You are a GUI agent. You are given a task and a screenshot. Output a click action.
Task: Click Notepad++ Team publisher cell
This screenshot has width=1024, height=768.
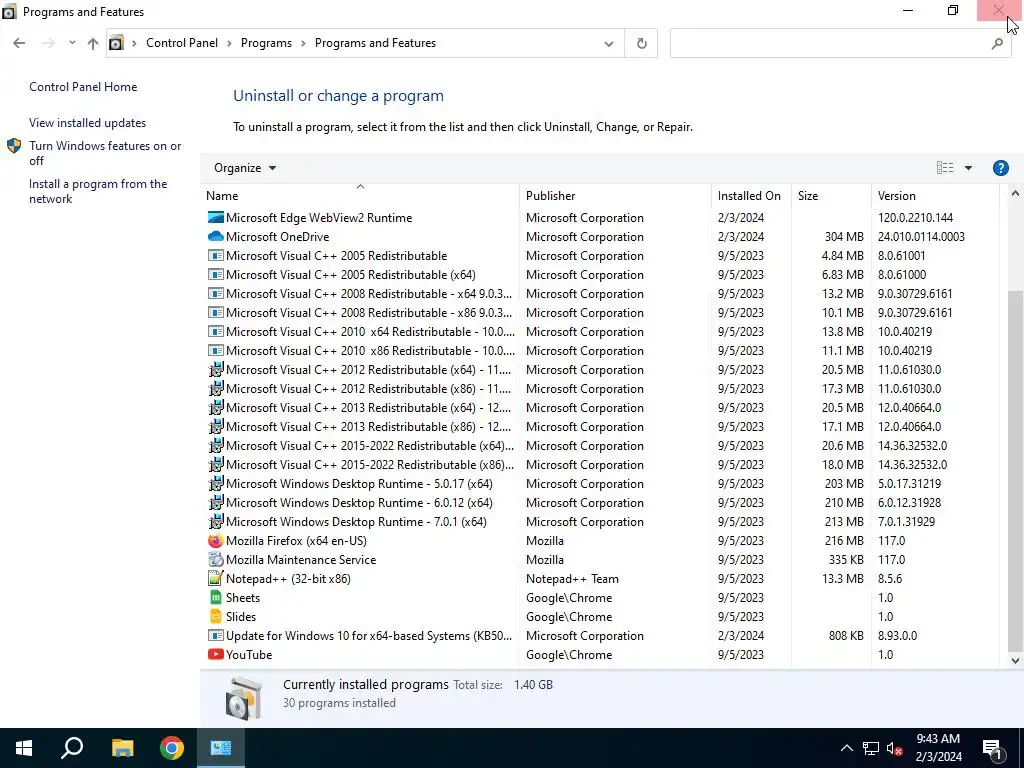pos(572,579)
